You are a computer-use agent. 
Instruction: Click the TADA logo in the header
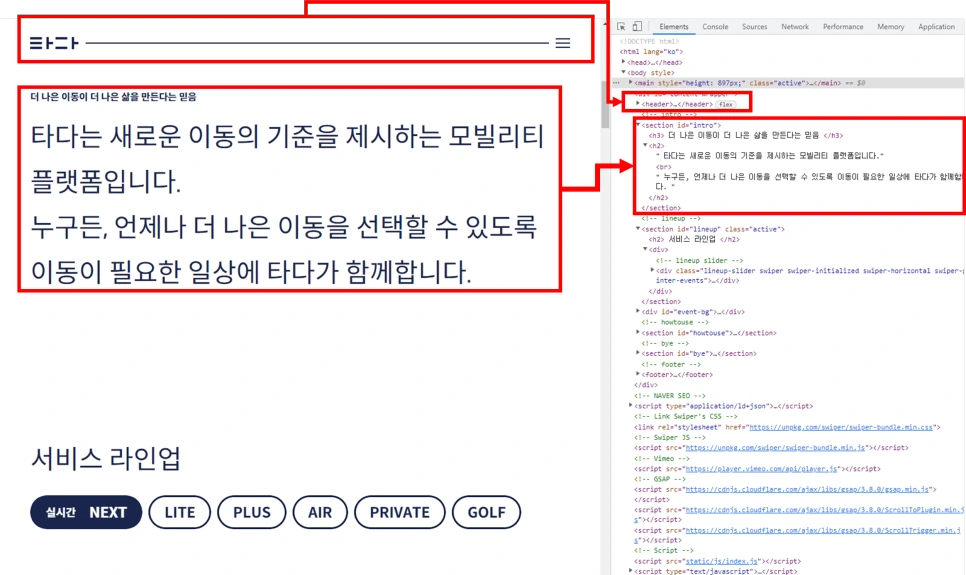54,43
